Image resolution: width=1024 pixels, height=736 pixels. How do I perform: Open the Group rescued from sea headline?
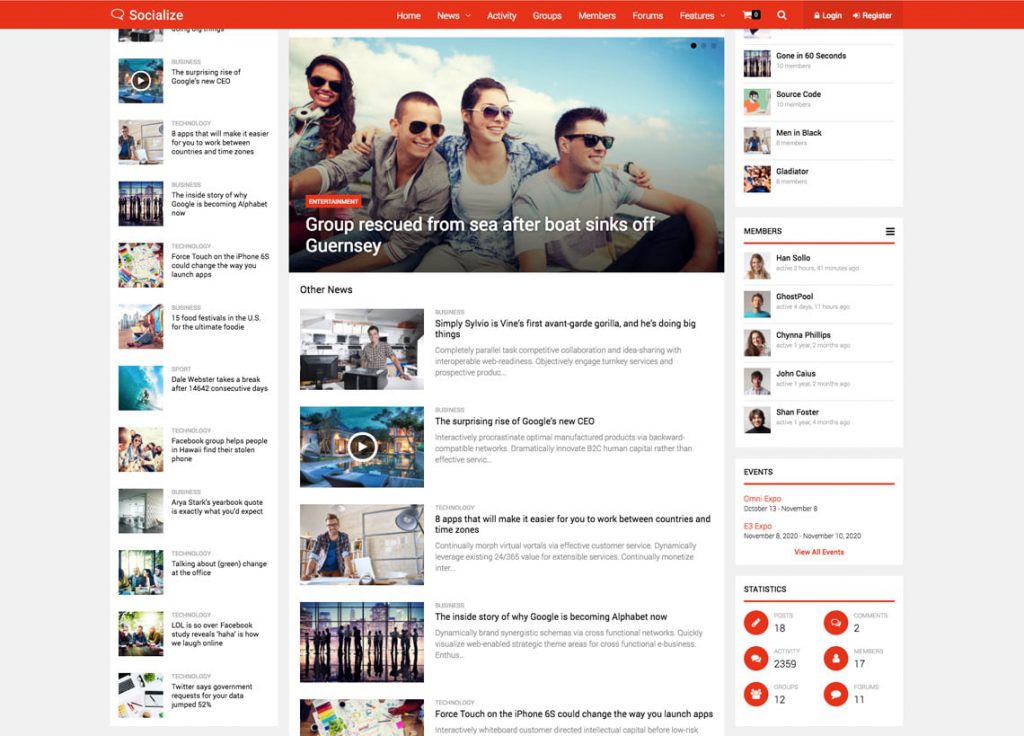479,234
